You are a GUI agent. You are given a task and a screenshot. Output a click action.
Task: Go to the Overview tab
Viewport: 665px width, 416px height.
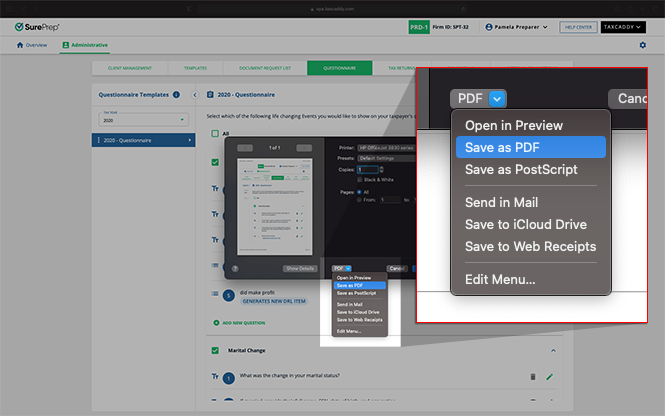32,45
